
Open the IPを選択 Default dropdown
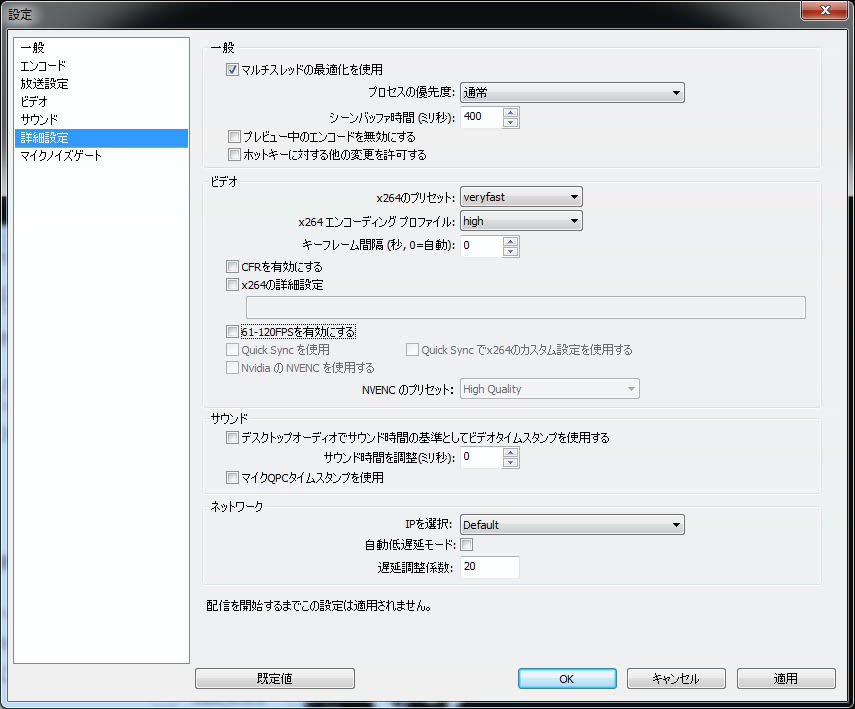pyautogui.click(x=572, y=525)
